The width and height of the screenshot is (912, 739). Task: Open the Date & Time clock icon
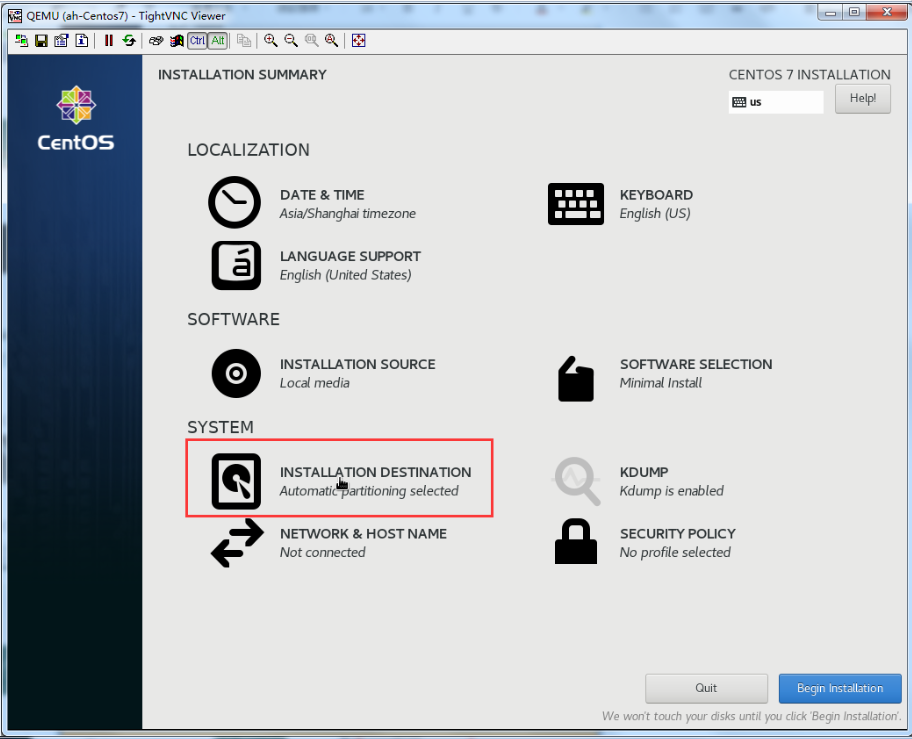tap(234, 203)
